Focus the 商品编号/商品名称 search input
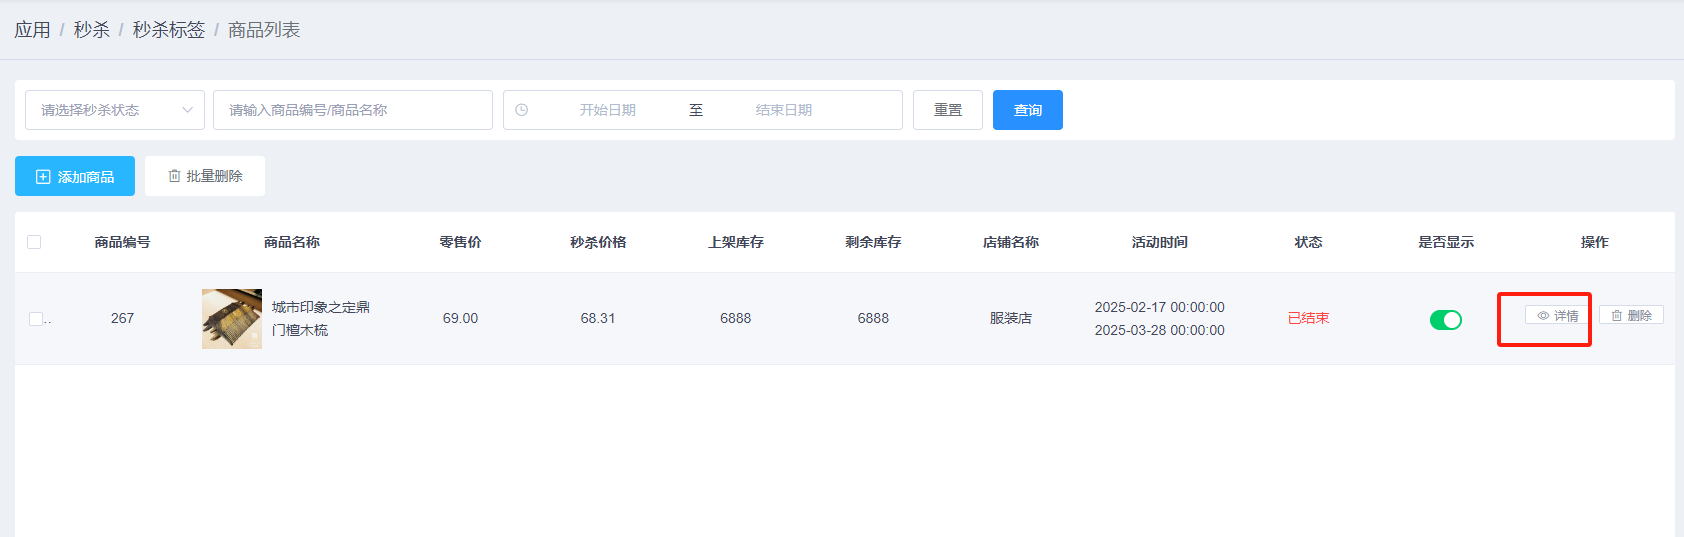Screen dimensions: 1684x537 click(352, 110)
